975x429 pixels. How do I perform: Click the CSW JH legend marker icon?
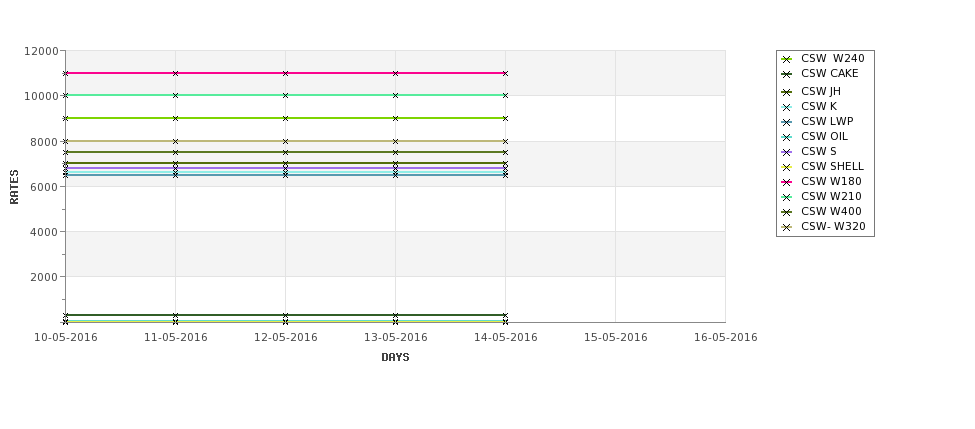pos(787,92)
